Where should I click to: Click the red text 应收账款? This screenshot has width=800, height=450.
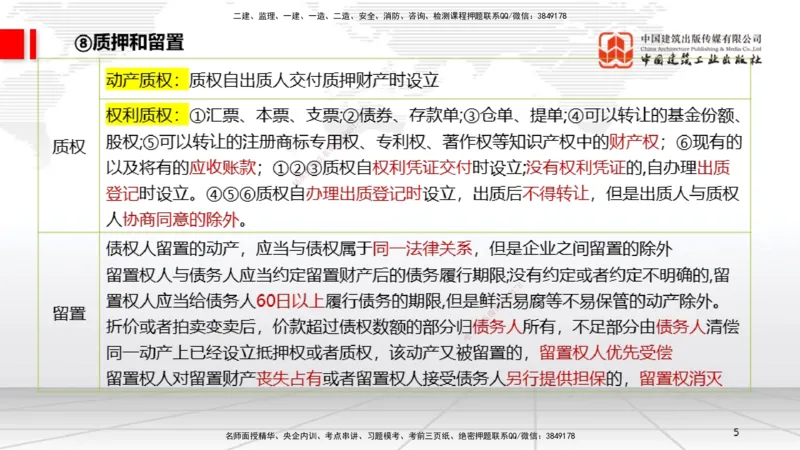click(x=222, y=168)
